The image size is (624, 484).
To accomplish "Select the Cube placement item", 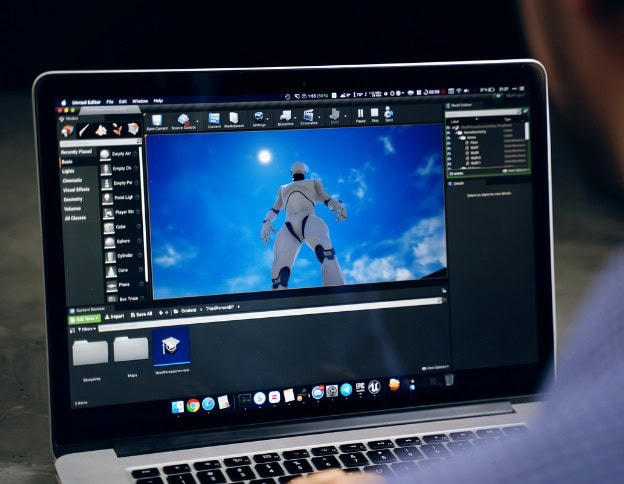I will point(121,227).
